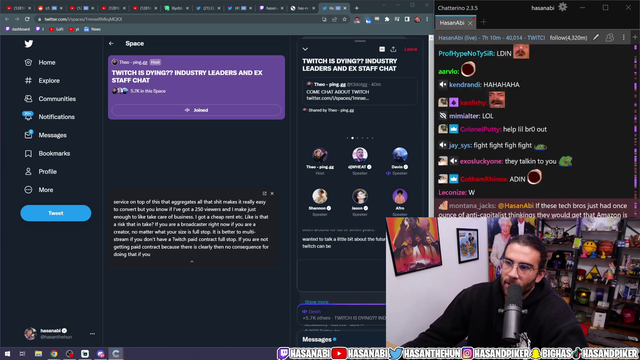Screen dimensions: 640x360
Task: Open the News bookmark
Action: point(93,29)
